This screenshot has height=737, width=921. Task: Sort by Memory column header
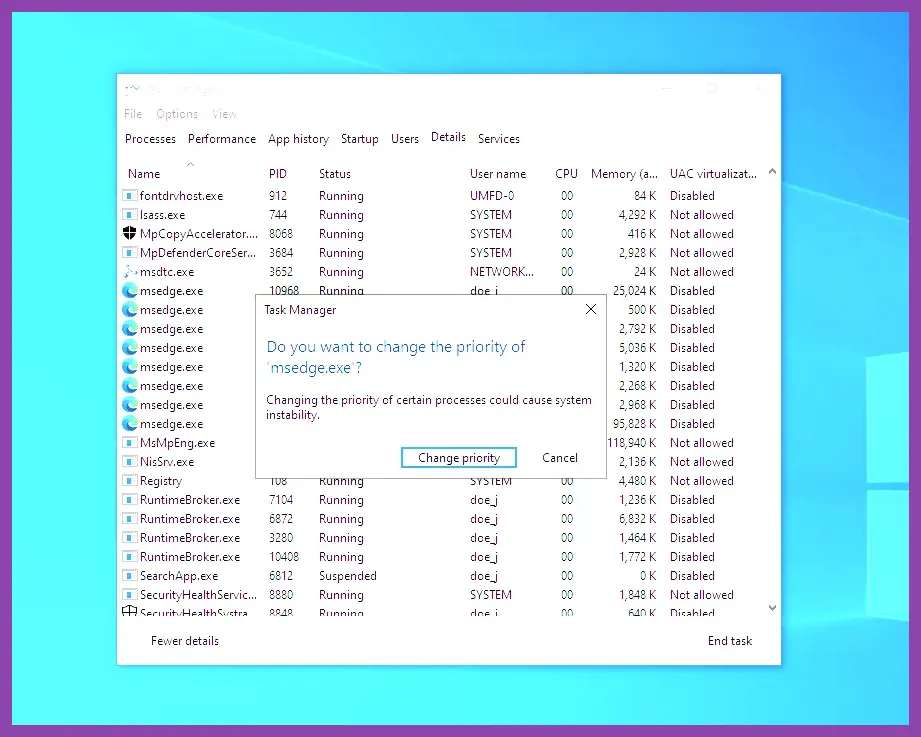pyautogui.click(x=624, y=174)
